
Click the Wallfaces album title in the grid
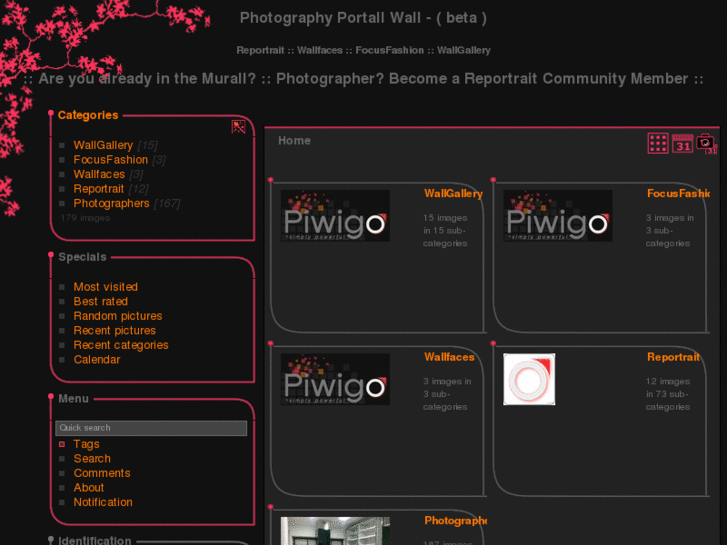(x=449, y=357)
